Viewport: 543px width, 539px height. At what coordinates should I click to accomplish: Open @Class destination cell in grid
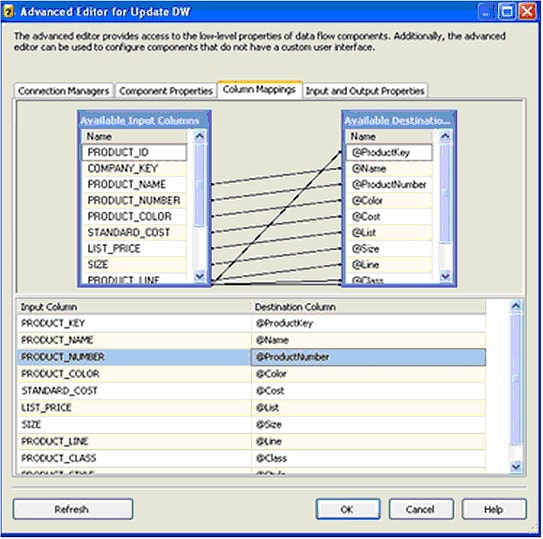368,458
